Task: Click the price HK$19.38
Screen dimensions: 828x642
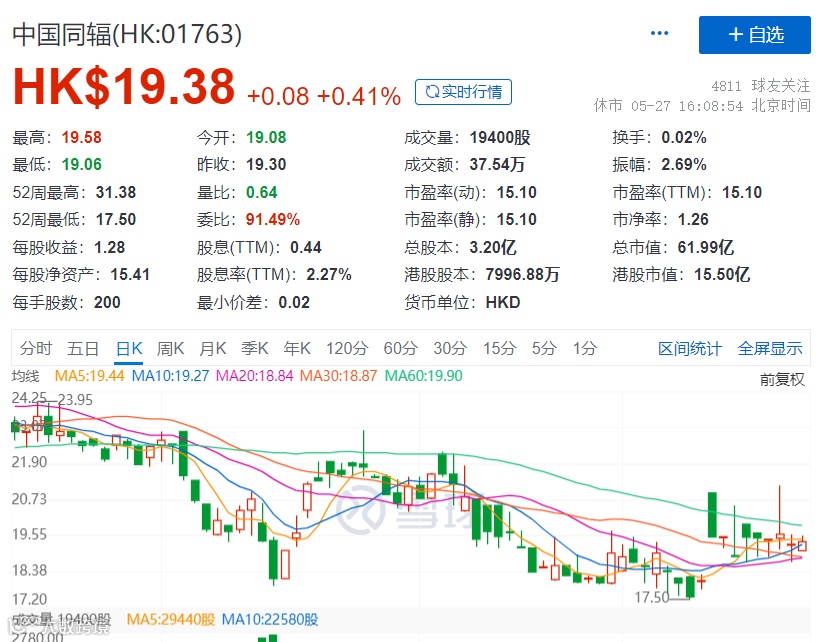Action: click(124, 86)
